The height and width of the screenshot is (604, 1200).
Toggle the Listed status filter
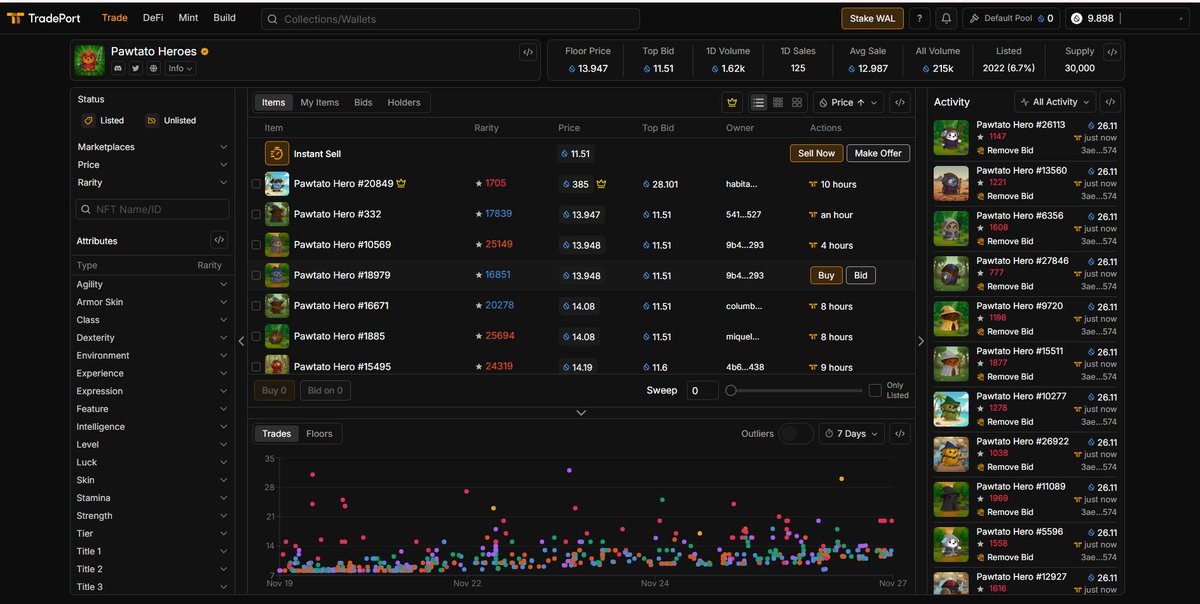tap(103, 120)
